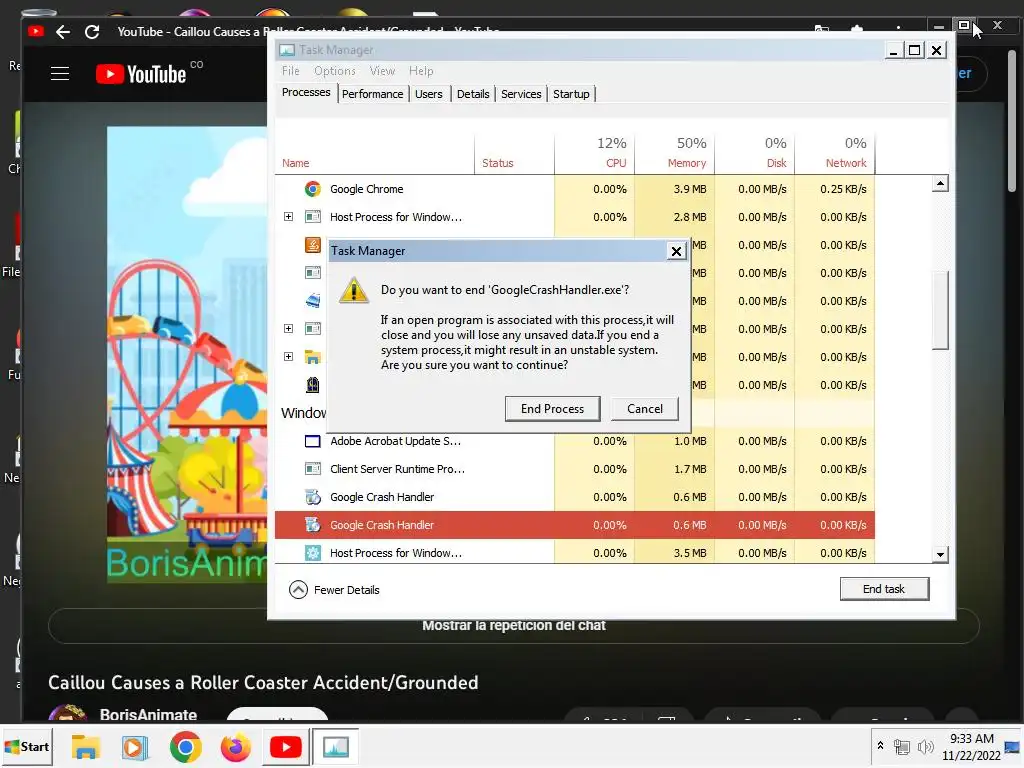Expand the process row above the folder icon row
Viewport: 1024px width, 768px height.
point(288,328)
